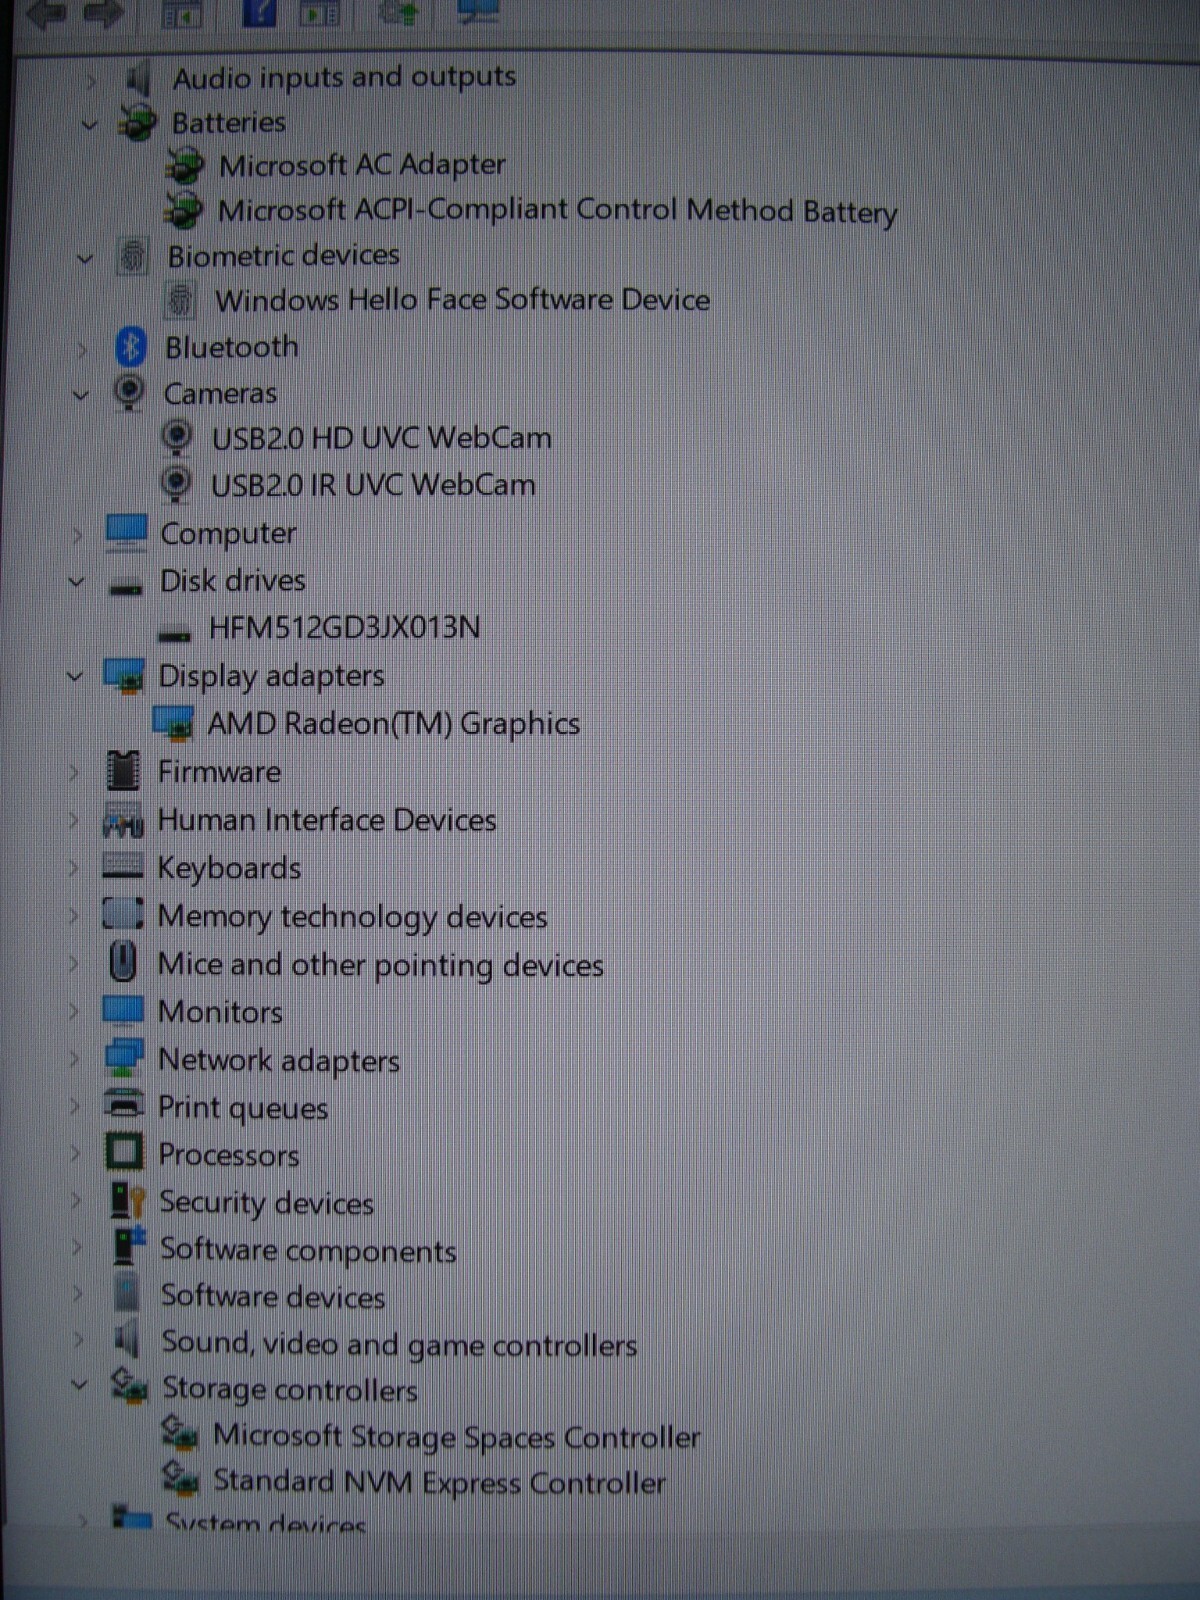Expand the Security devices node

click(x=77, y=1200)
